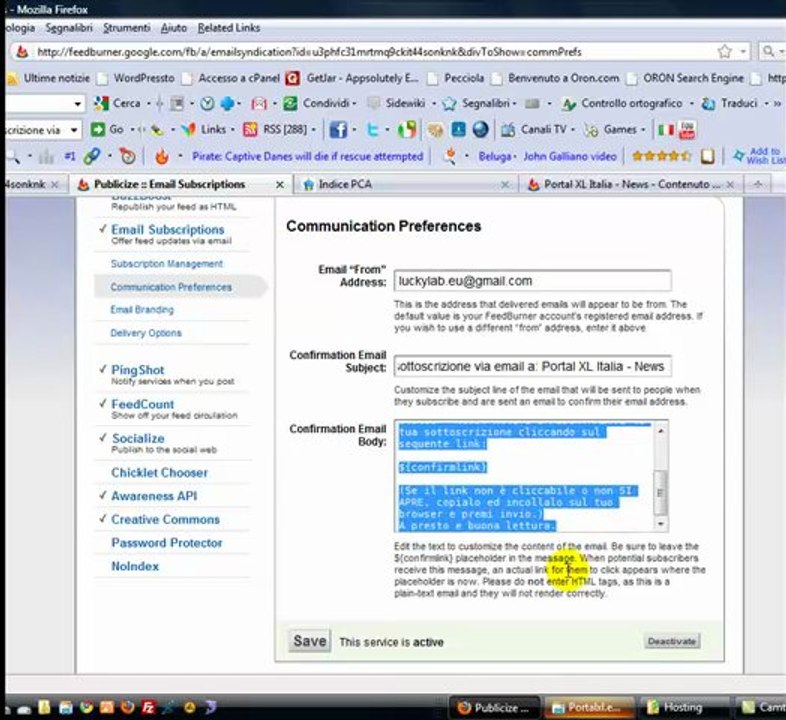Image resolution: width=786 pixels, height=720 pixels.
Task: Click the Save button
Action: (309, 641)
